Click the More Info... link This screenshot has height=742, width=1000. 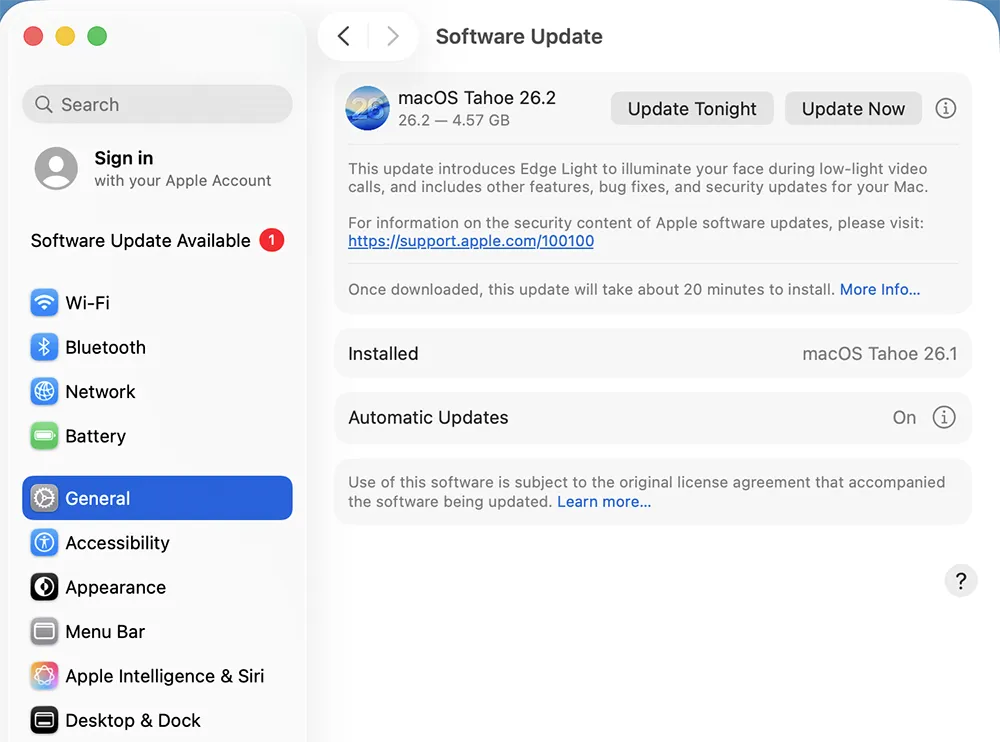point(879,289)
